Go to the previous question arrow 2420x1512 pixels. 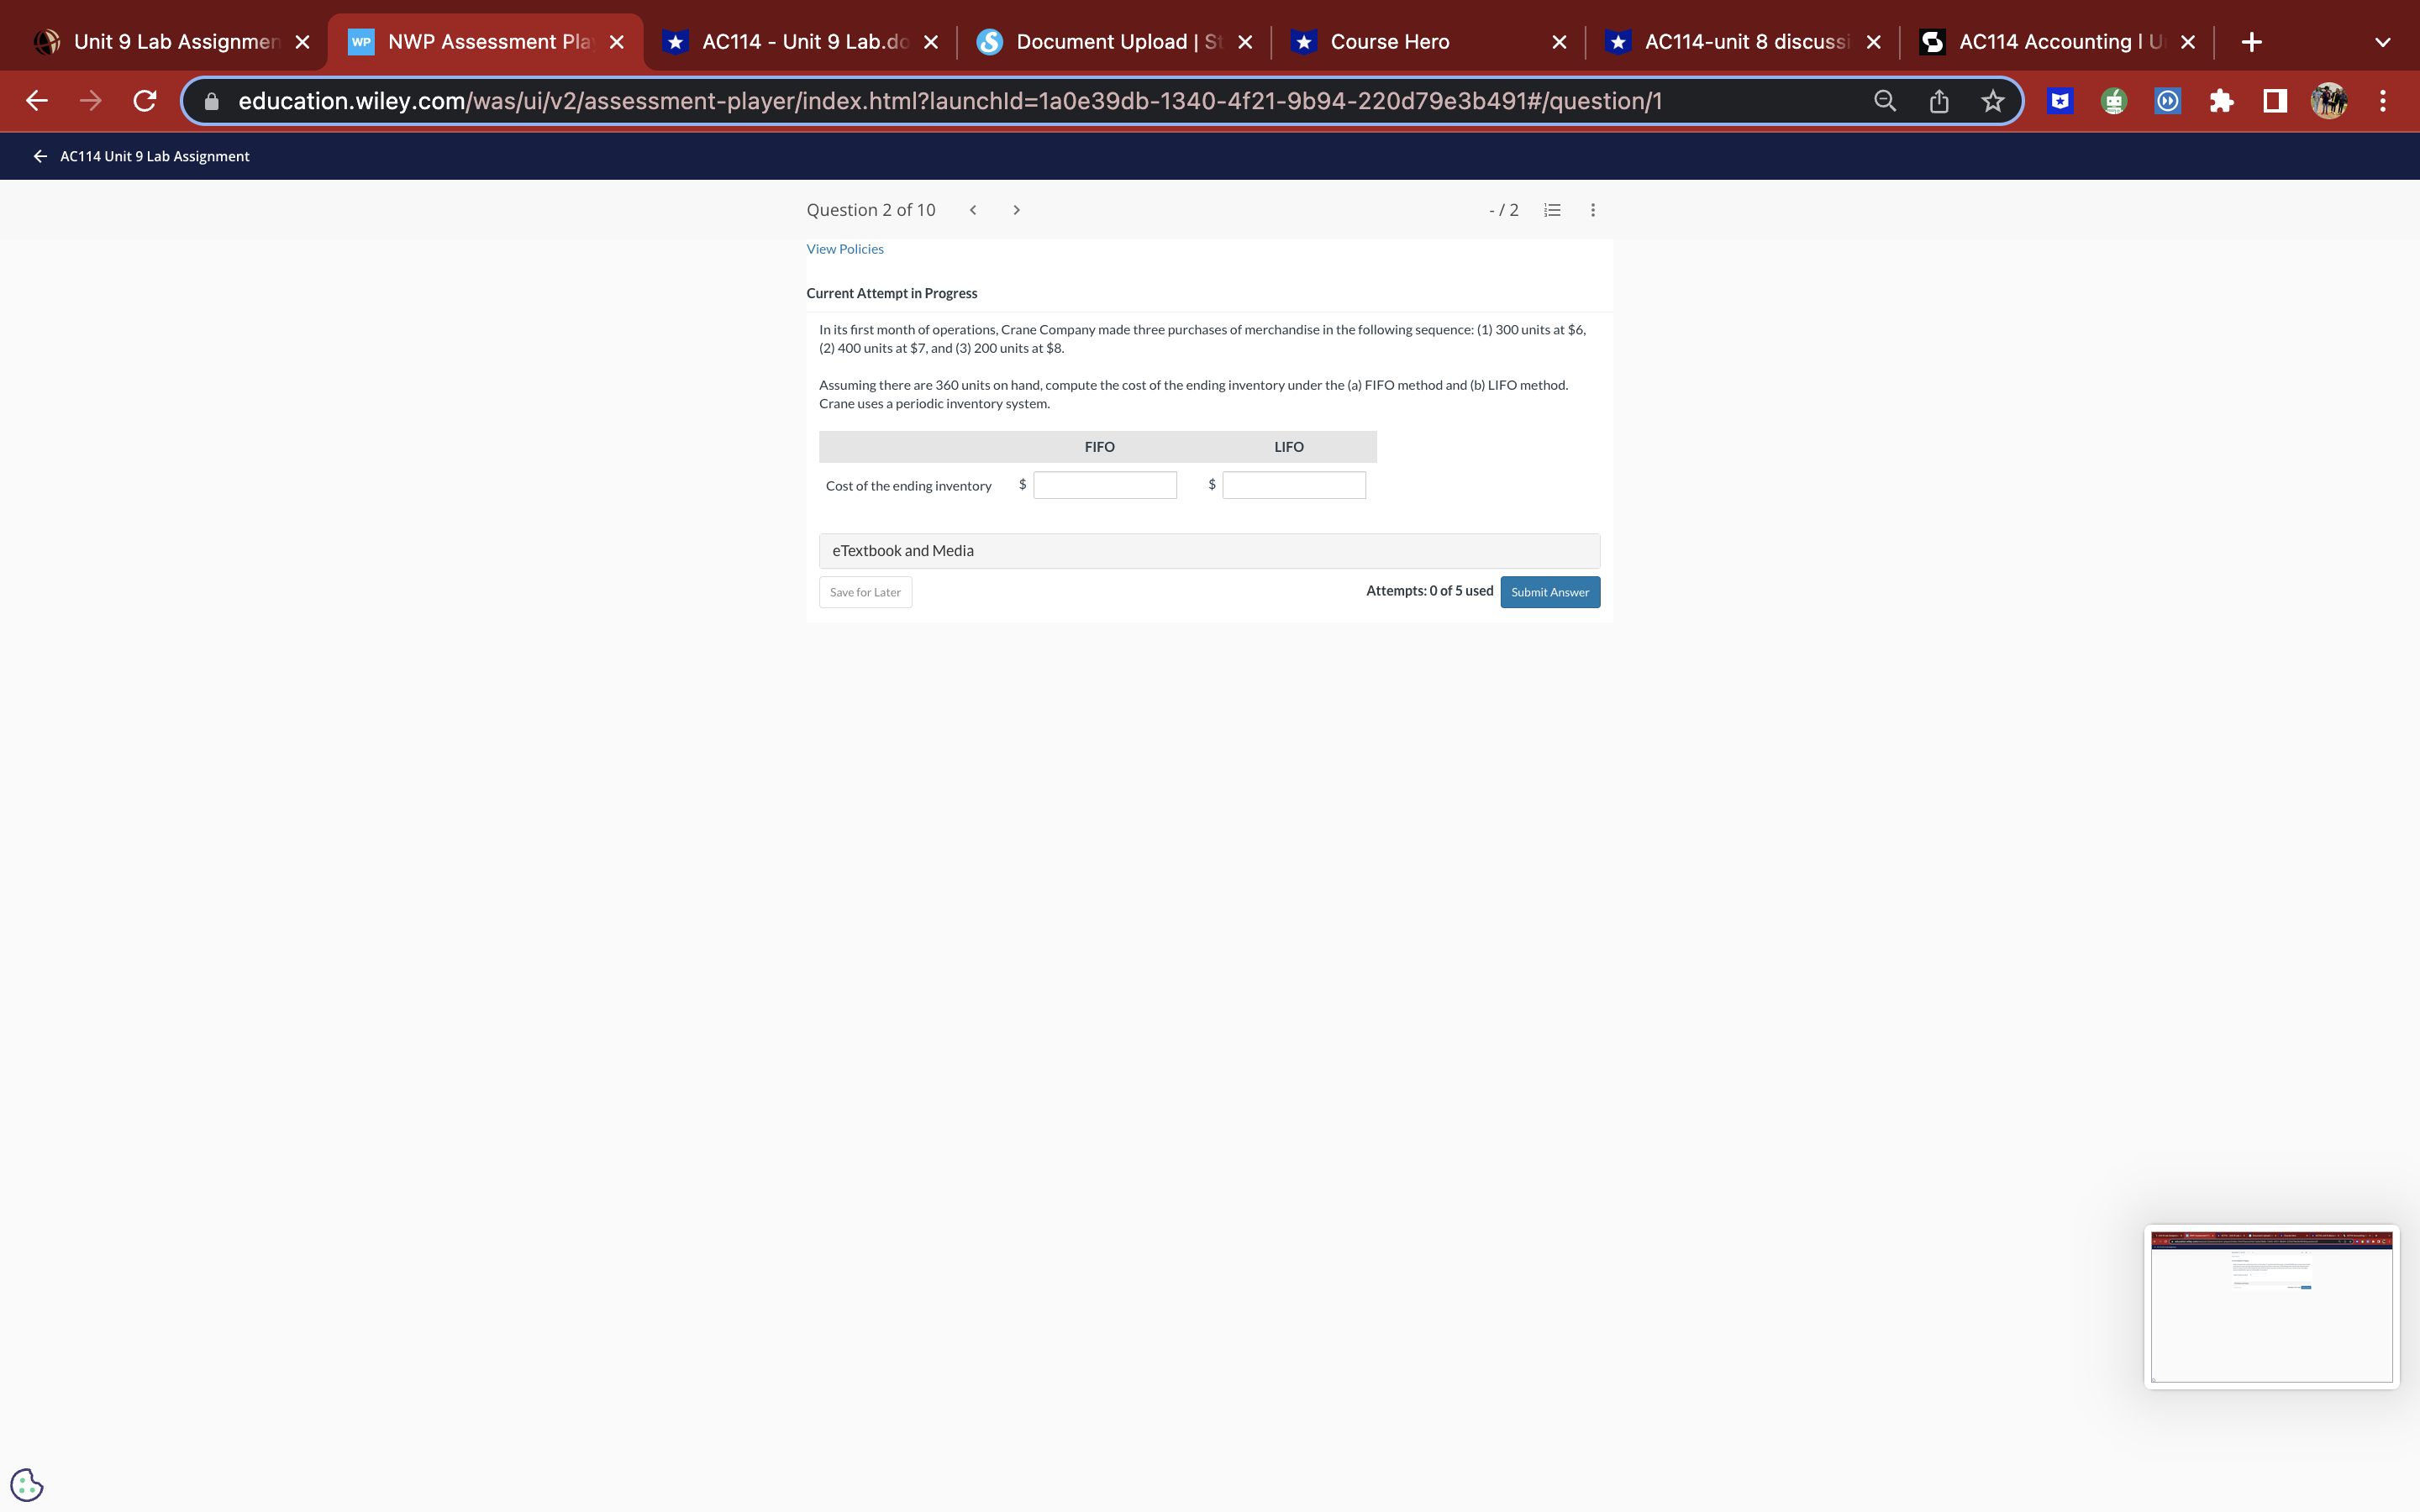coord(972,209)
